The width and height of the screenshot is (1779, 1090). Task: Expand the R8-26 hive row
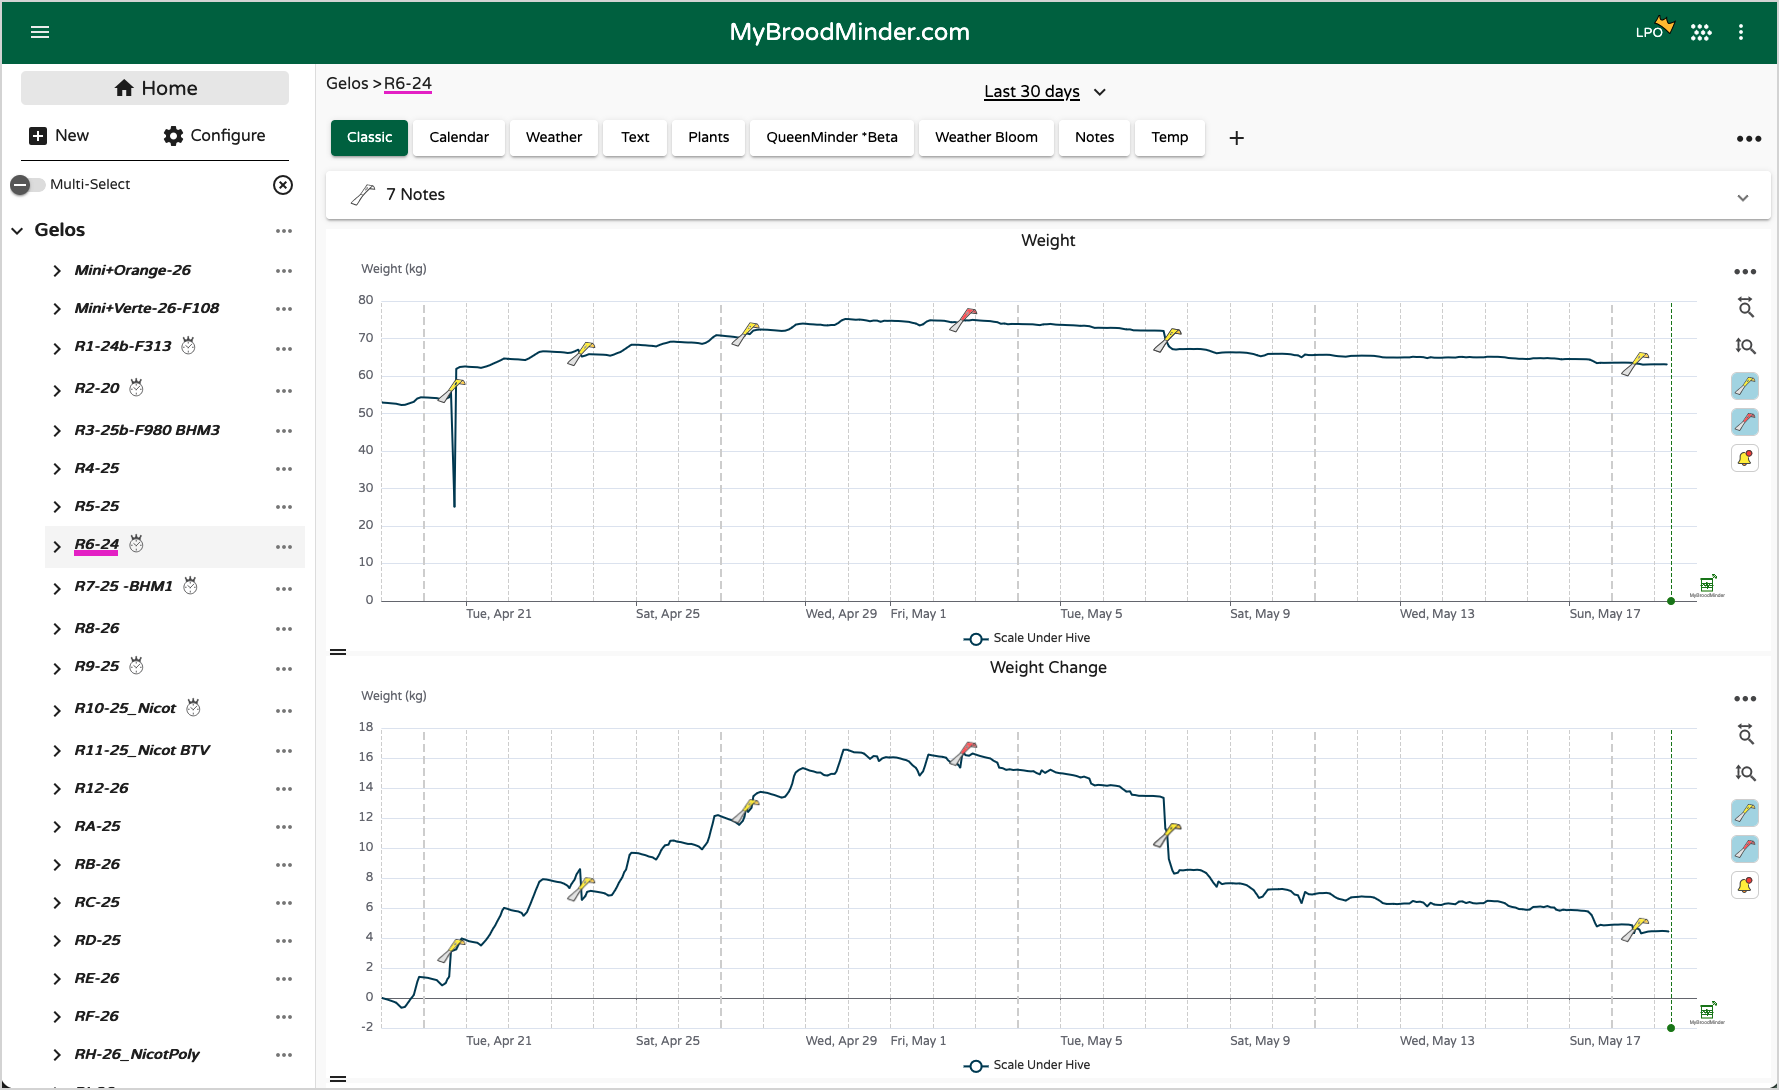pos(57,629)
